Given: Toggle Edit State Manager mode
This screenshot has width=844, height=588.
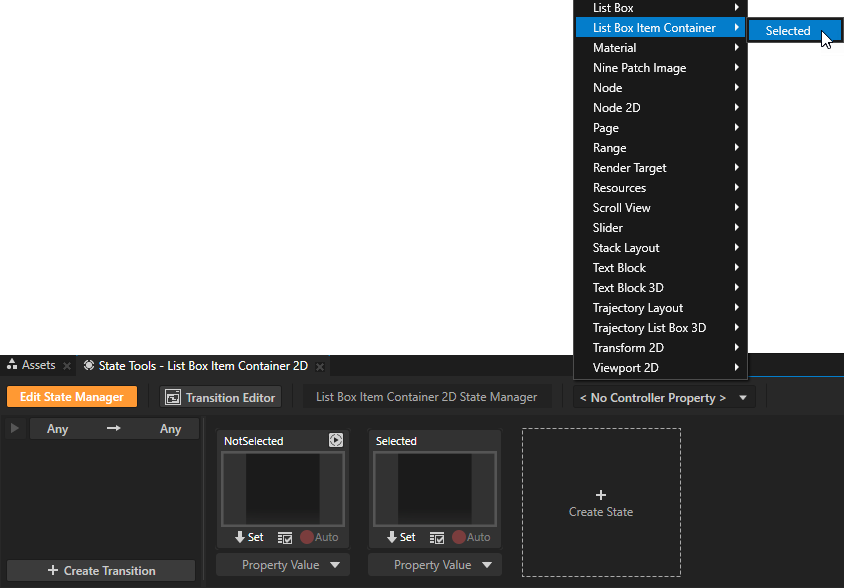Looking at the screenshot, I should 72,397.
